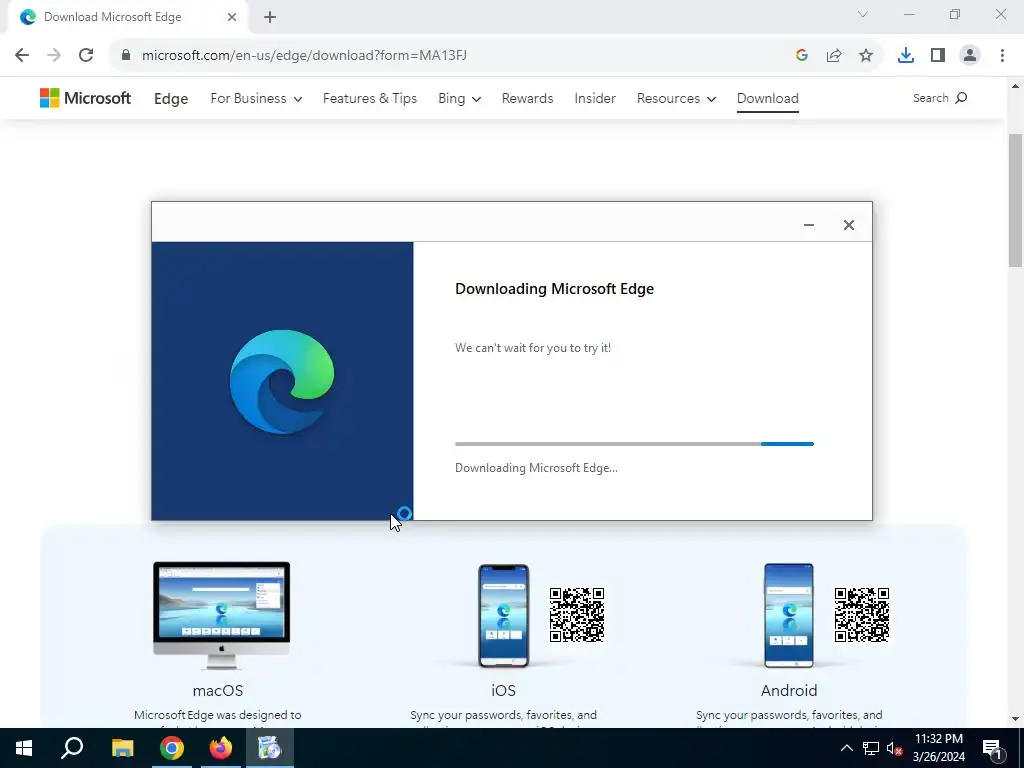Click the Android phone image

789,616
